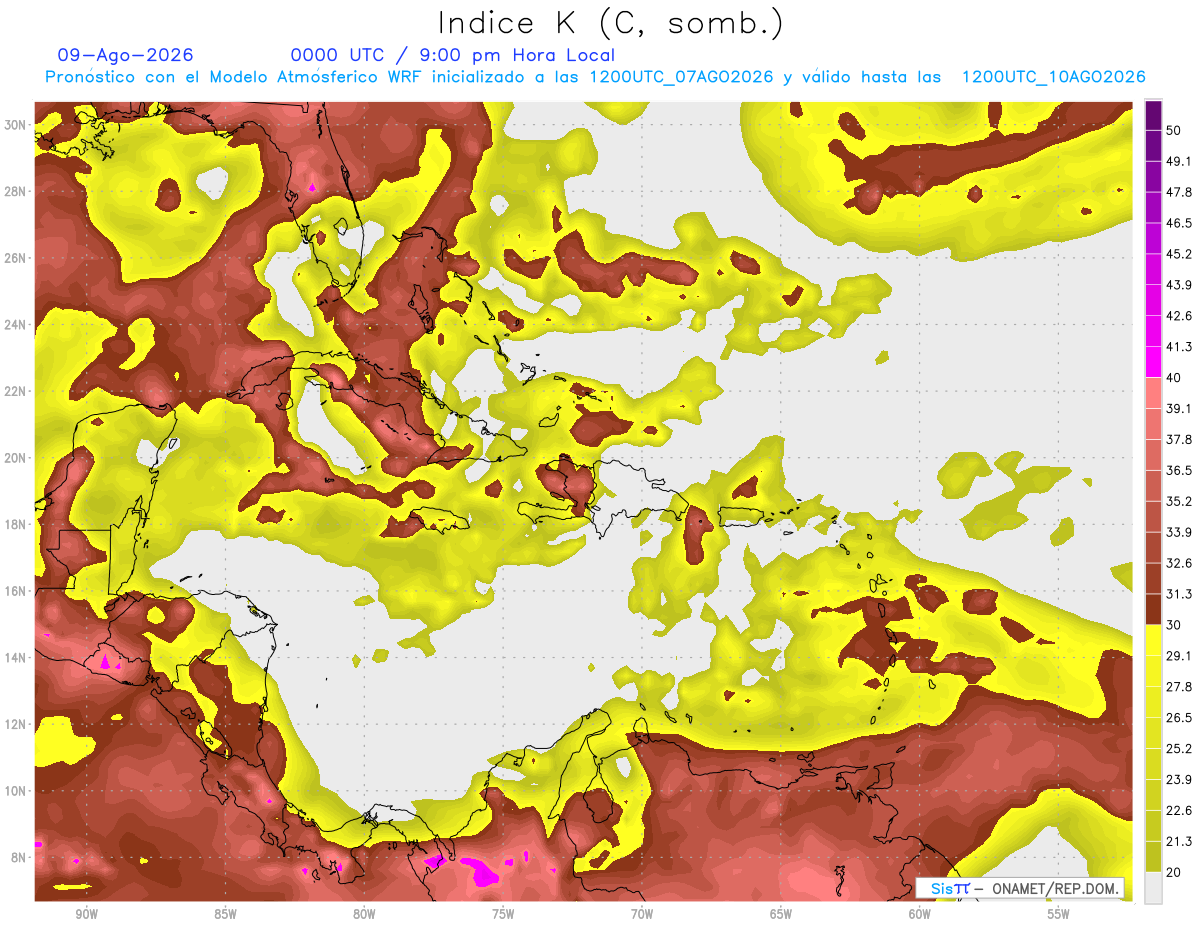
Task: Click the '24N' latitude label
Action: tap(16, 325)
